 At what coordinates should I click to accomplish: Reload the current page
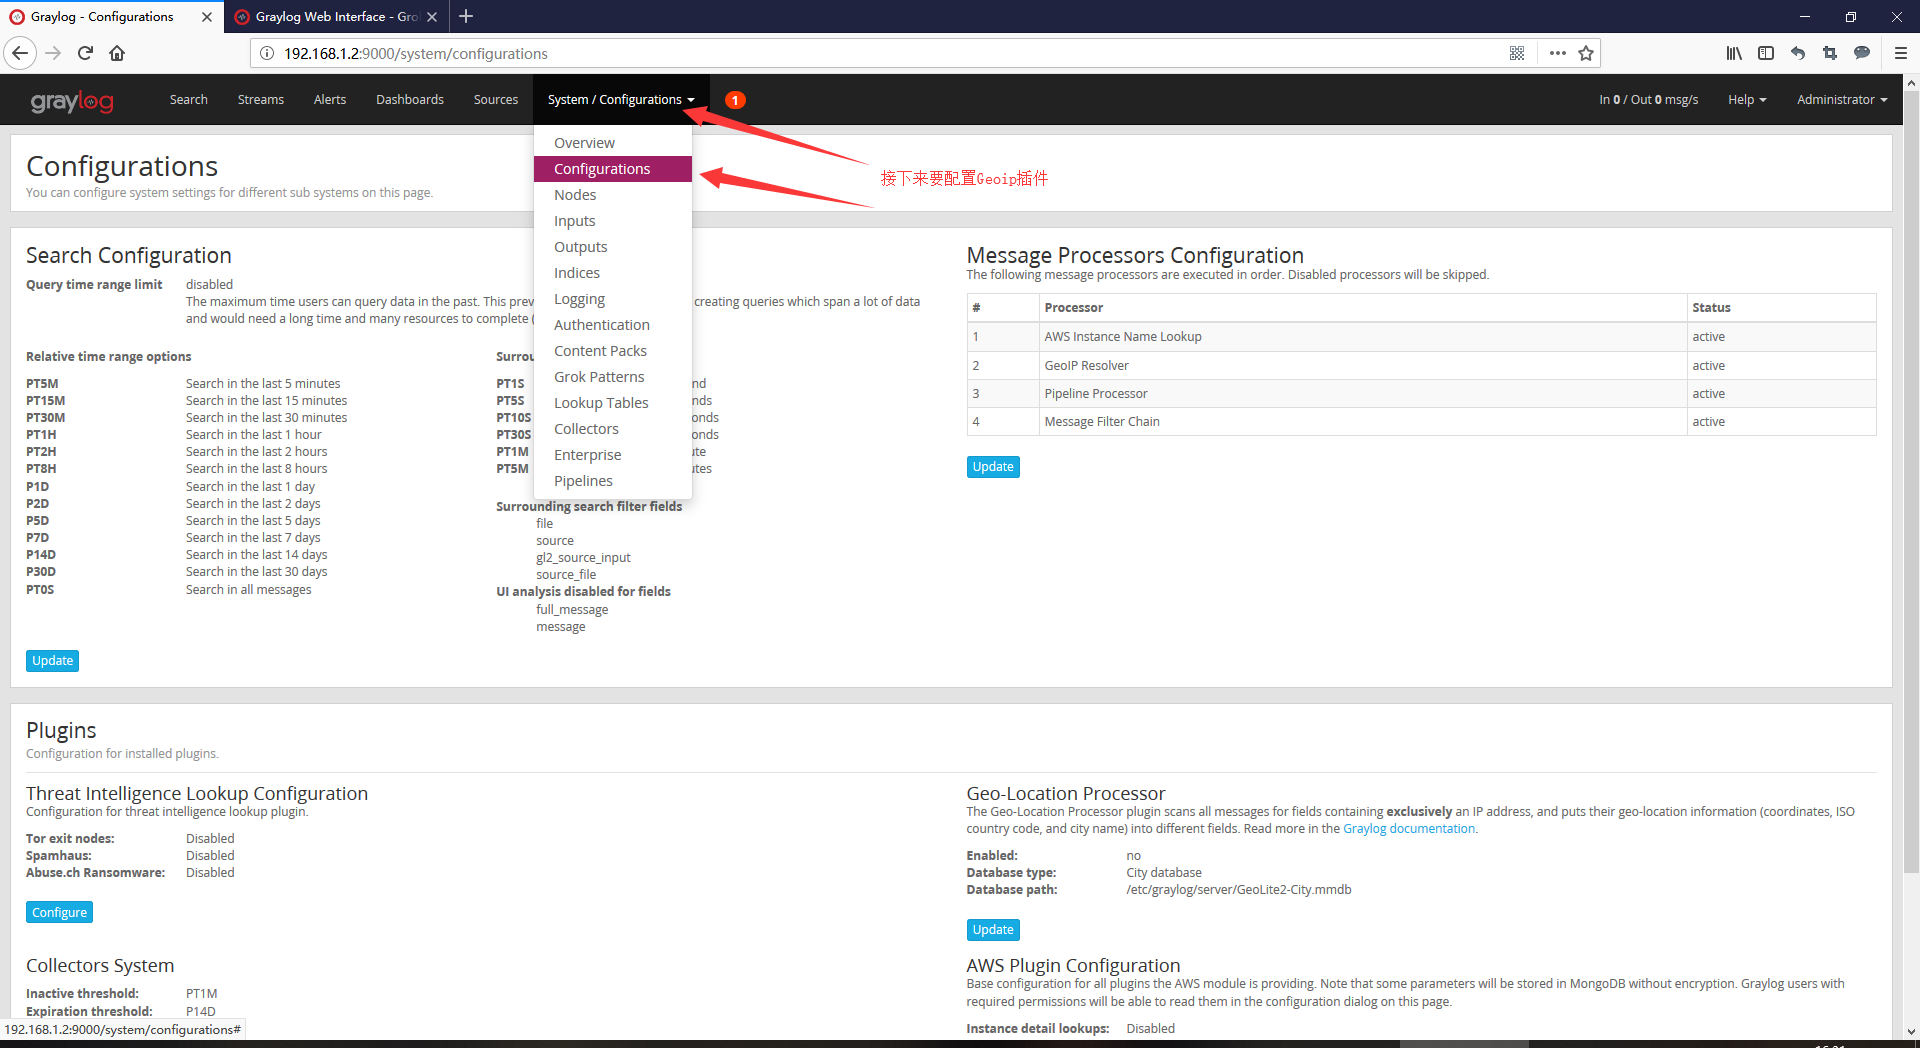(85, 53)
